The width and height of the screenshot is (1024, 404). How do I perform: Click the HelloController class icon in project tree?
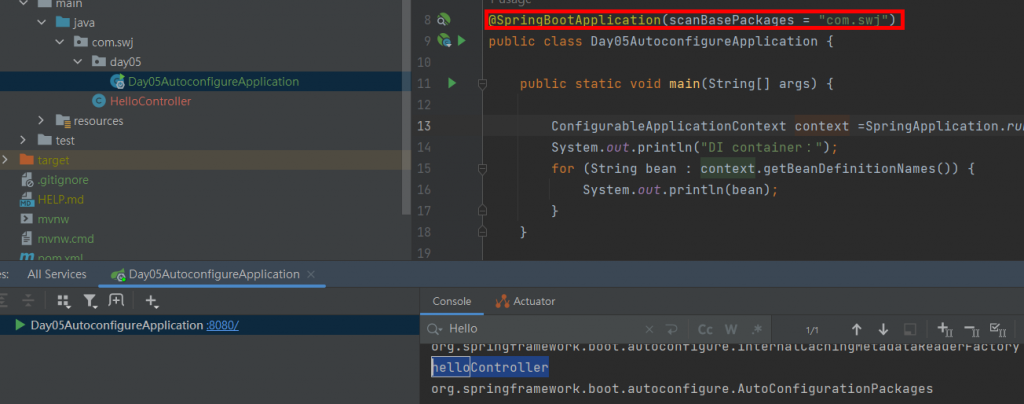[x=99, y=101]
